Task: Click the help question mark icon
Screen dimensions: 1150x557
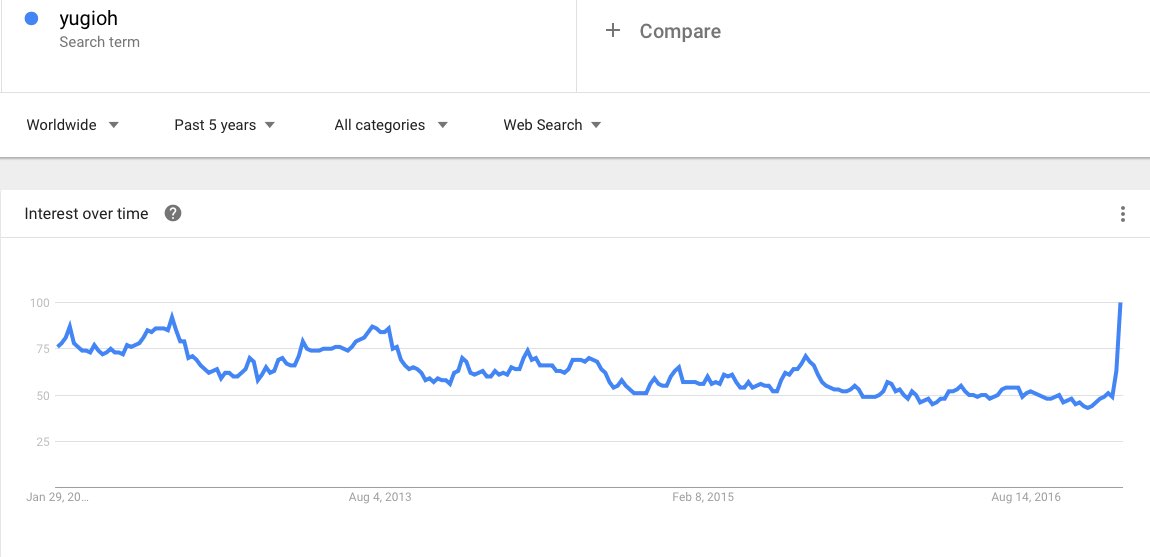Action: click(173, 213)
